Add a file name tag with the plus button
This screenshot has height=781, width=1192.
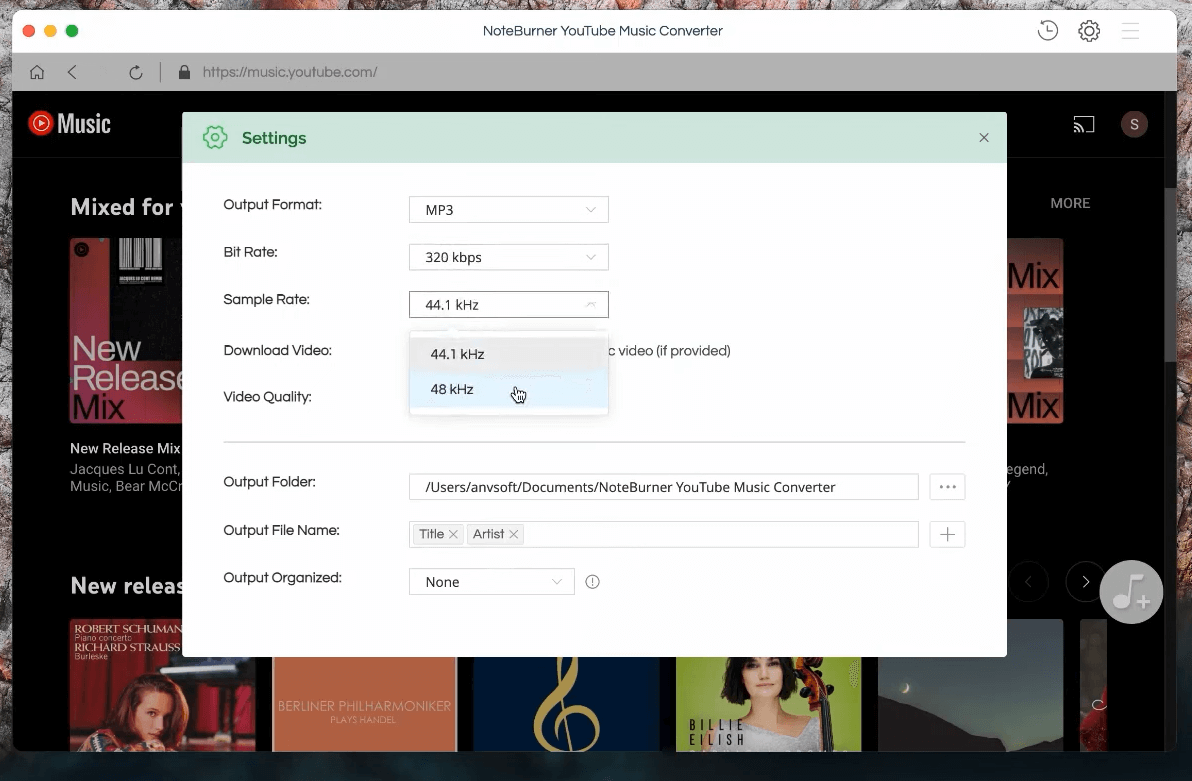(x=946, y=534)
